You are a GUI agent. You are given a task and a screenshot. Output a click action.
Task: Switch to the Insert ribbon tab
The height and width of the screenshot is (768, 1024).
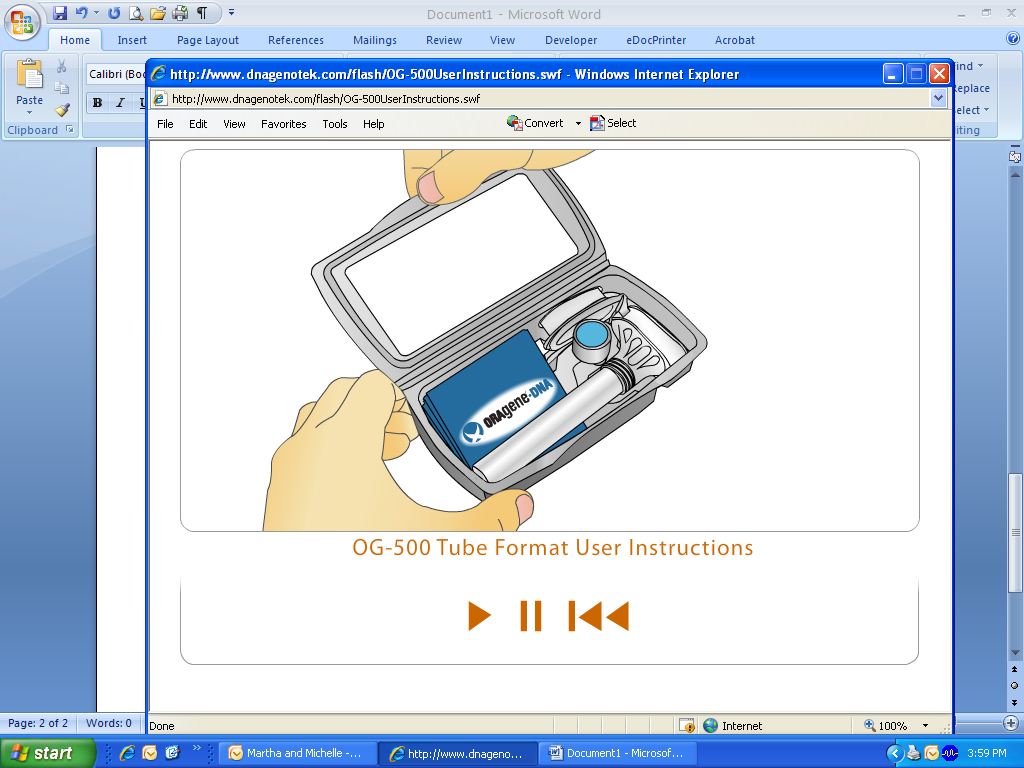(x=132, y=40)
